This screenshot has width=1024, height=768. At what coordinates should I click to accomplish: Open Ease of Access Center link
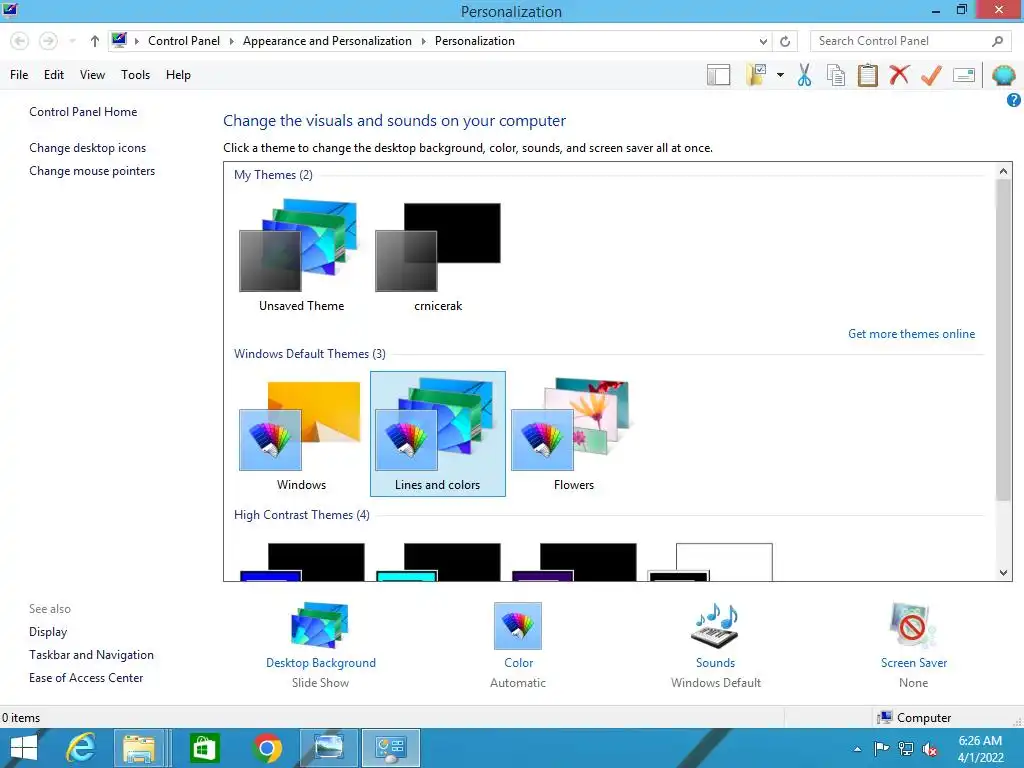[86, 678]
